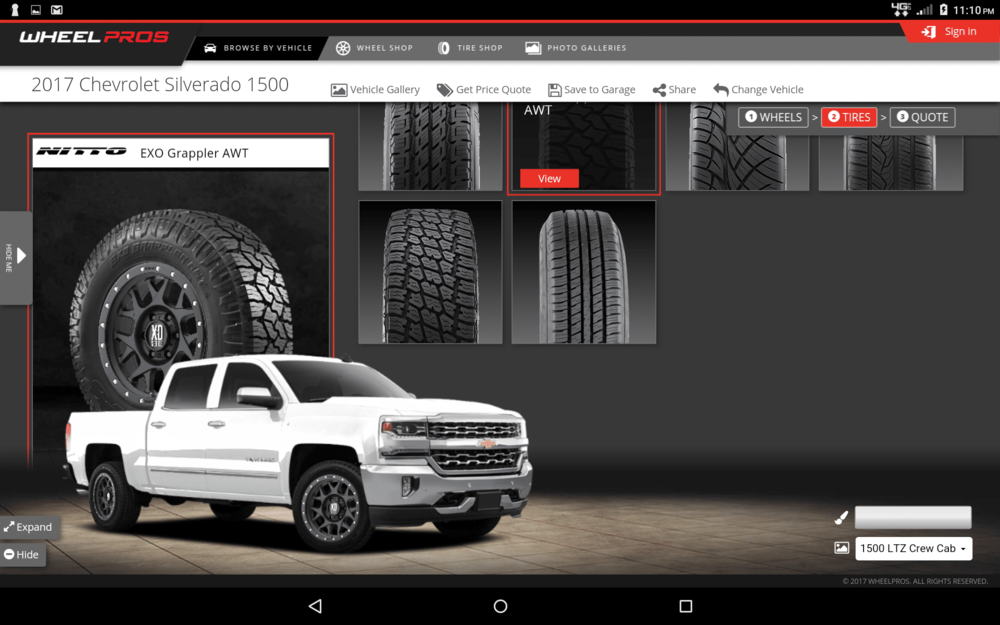
Task: Click the Hide button
Action: click(x=23, y=555)
